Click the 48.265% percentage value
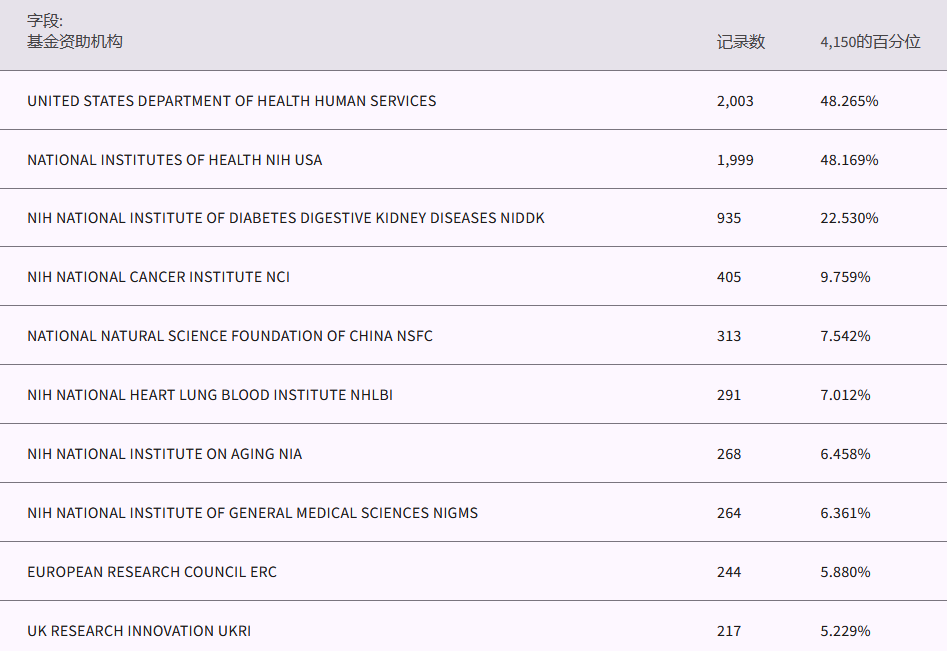The width and height of the screenshot is (947, 651). [849, 101]
